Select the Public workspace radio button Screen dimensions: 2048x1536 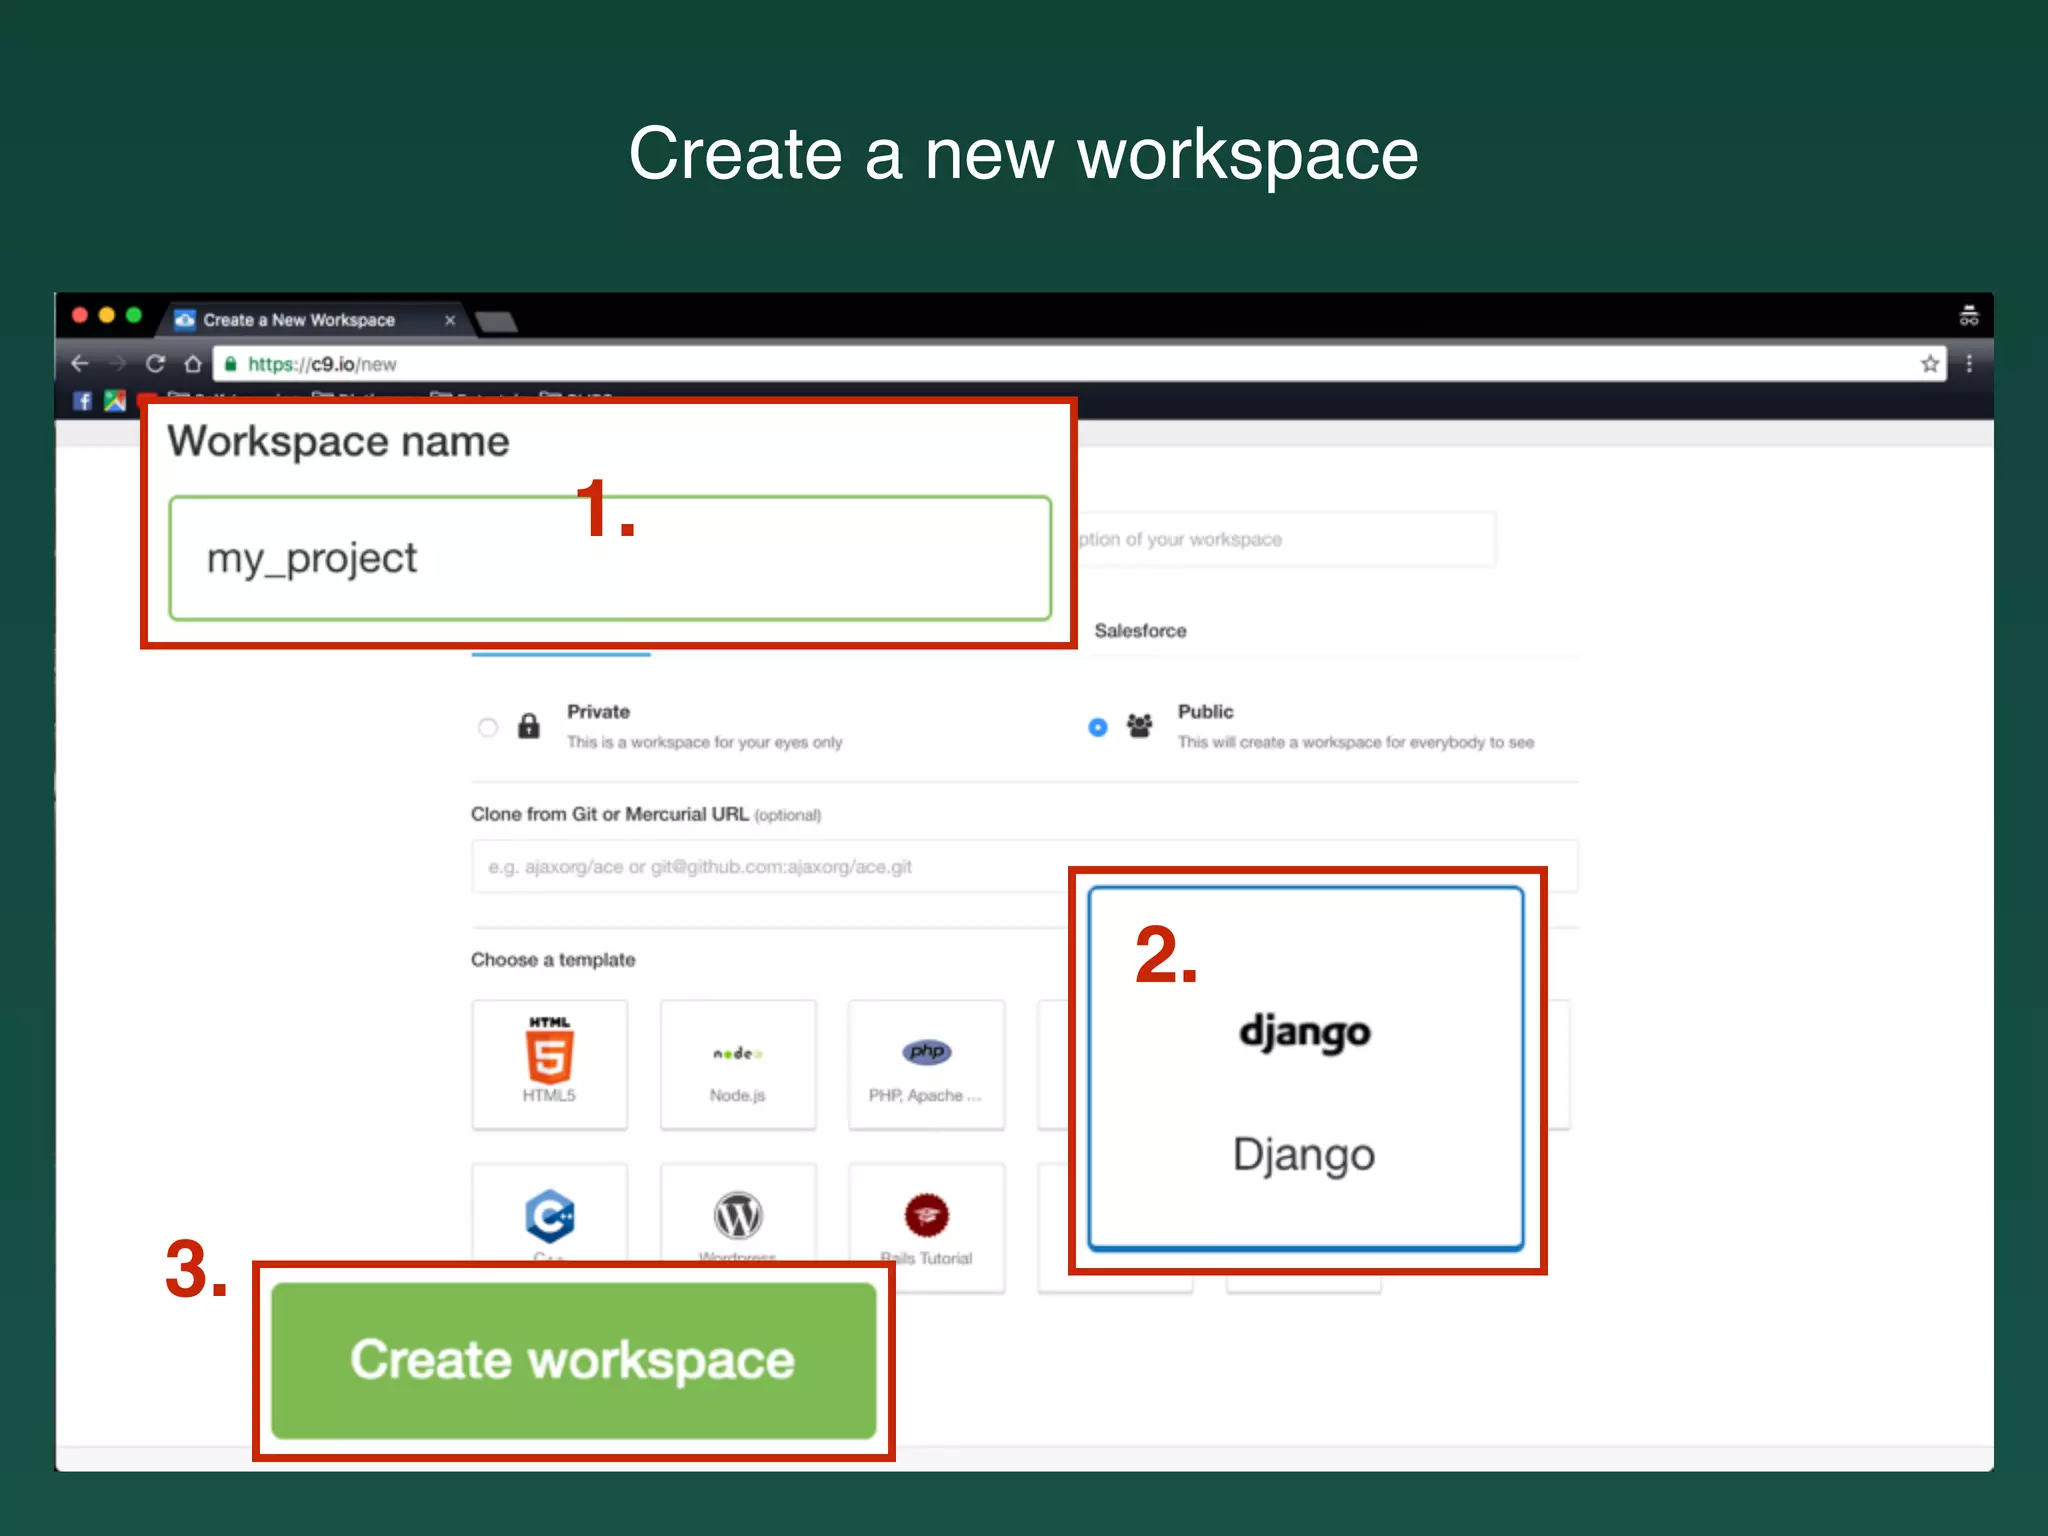point(1097,727)
